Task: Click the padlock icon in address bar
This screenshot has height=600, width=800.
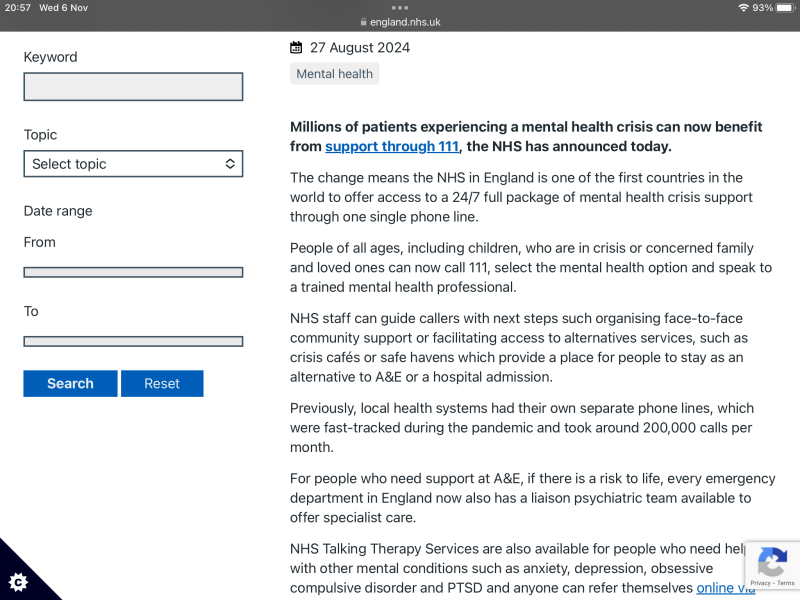Action: [x=363, y=22]
